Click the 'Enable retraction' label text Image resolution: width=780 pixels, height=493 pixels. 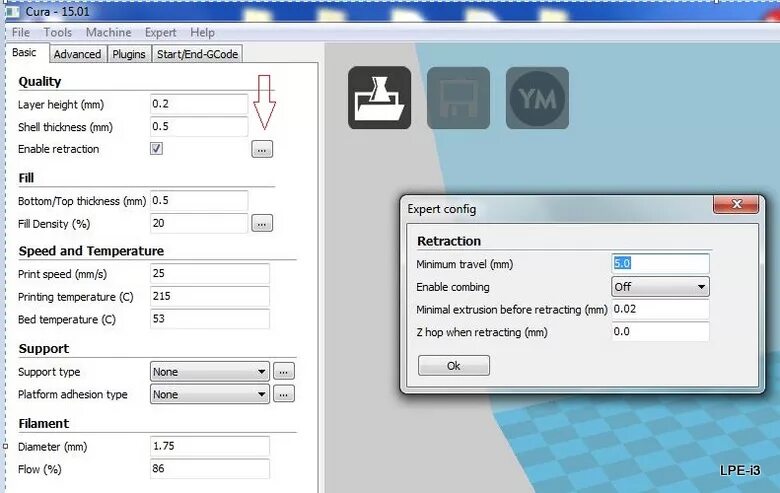59,149
